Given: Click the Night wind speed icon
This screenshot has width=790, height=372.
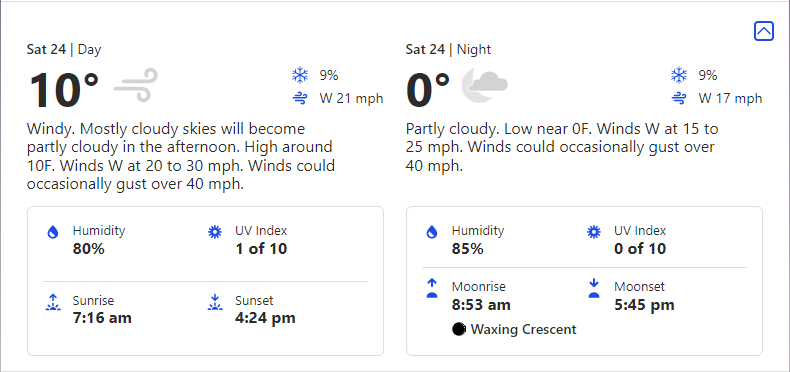Looking at the screenshot, I should (x=679, y=98).
